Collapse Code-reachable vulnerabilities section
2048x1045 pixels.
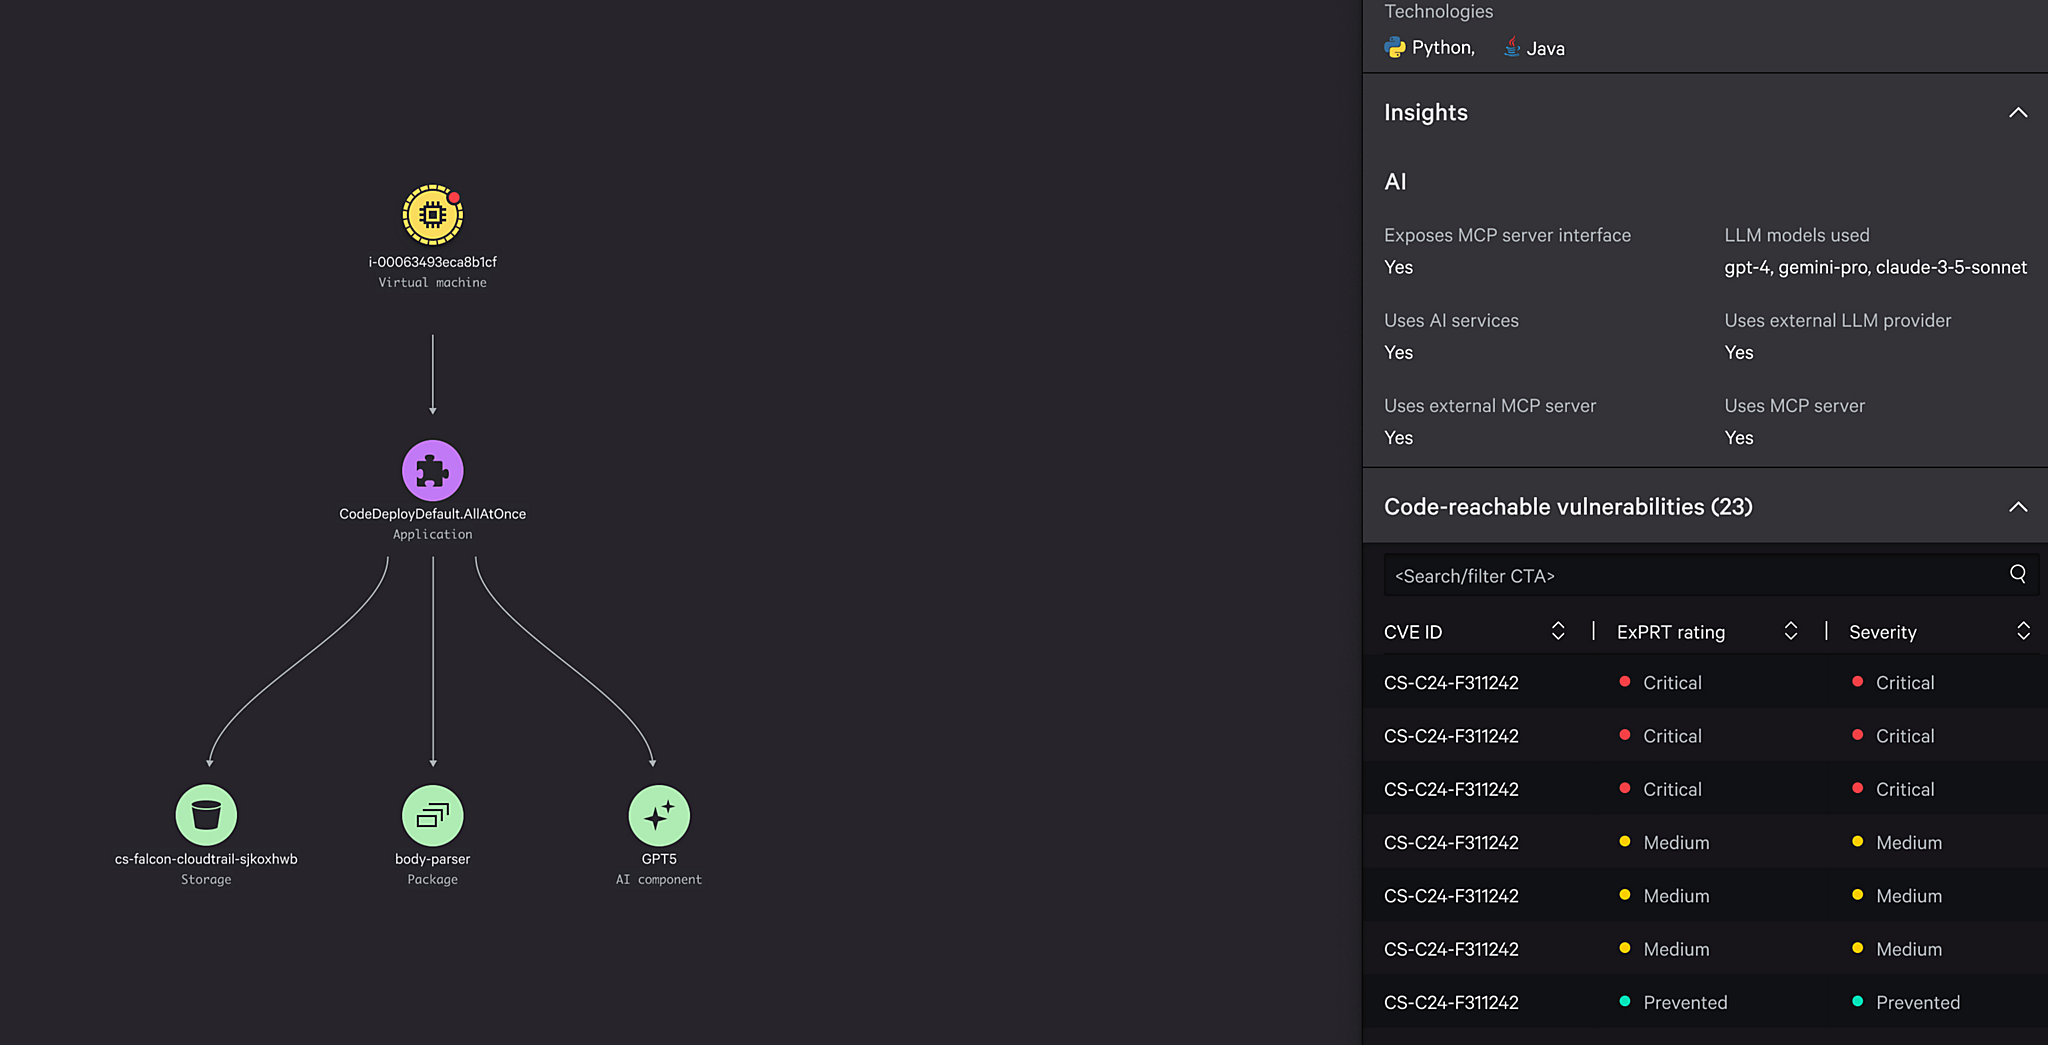2018,507
